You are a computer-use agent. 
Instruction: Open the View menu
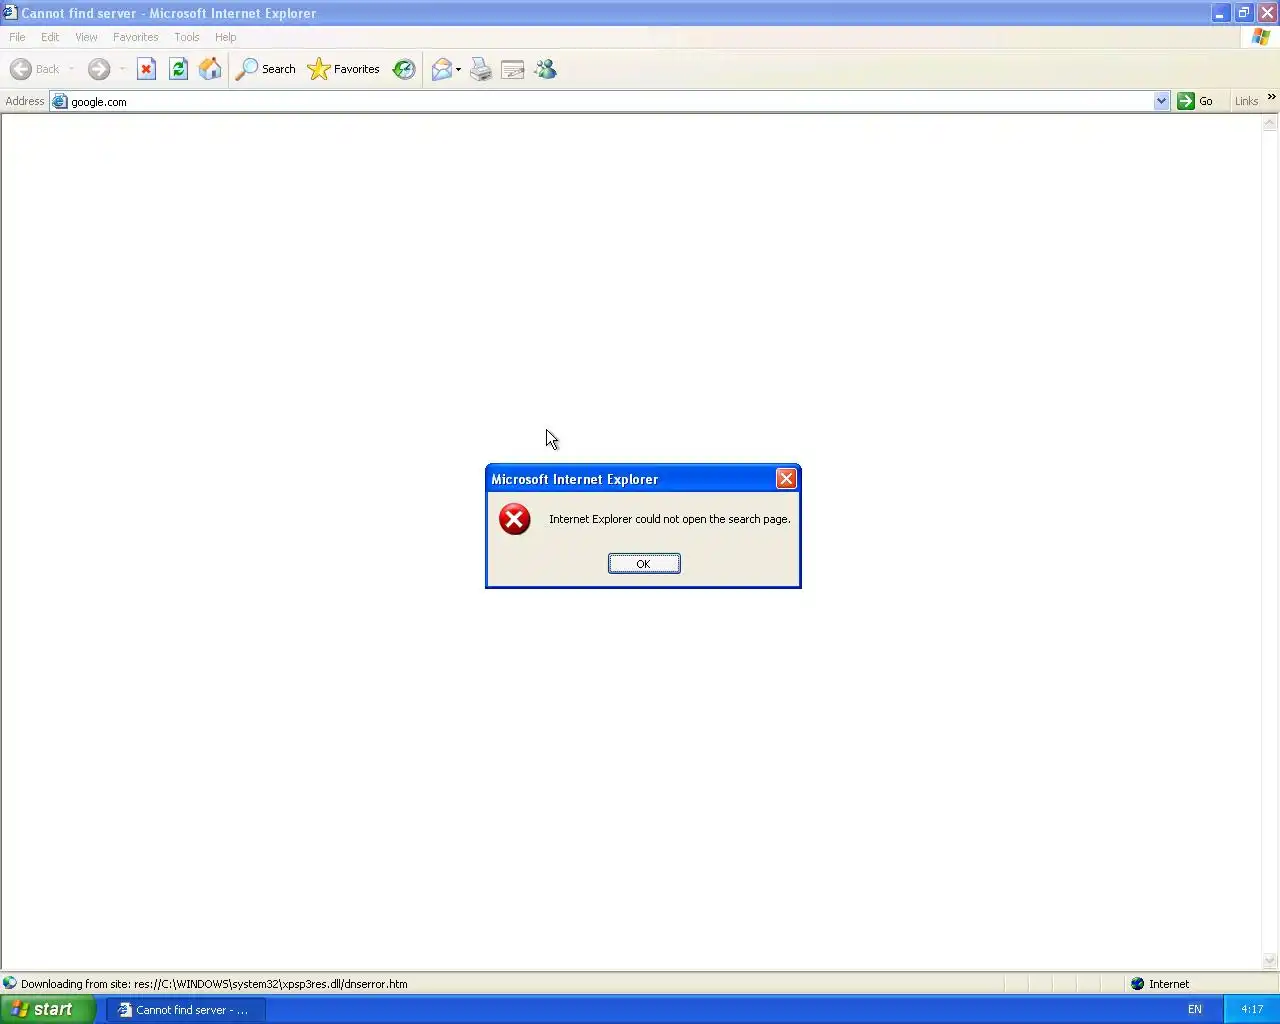pos(86,37)
